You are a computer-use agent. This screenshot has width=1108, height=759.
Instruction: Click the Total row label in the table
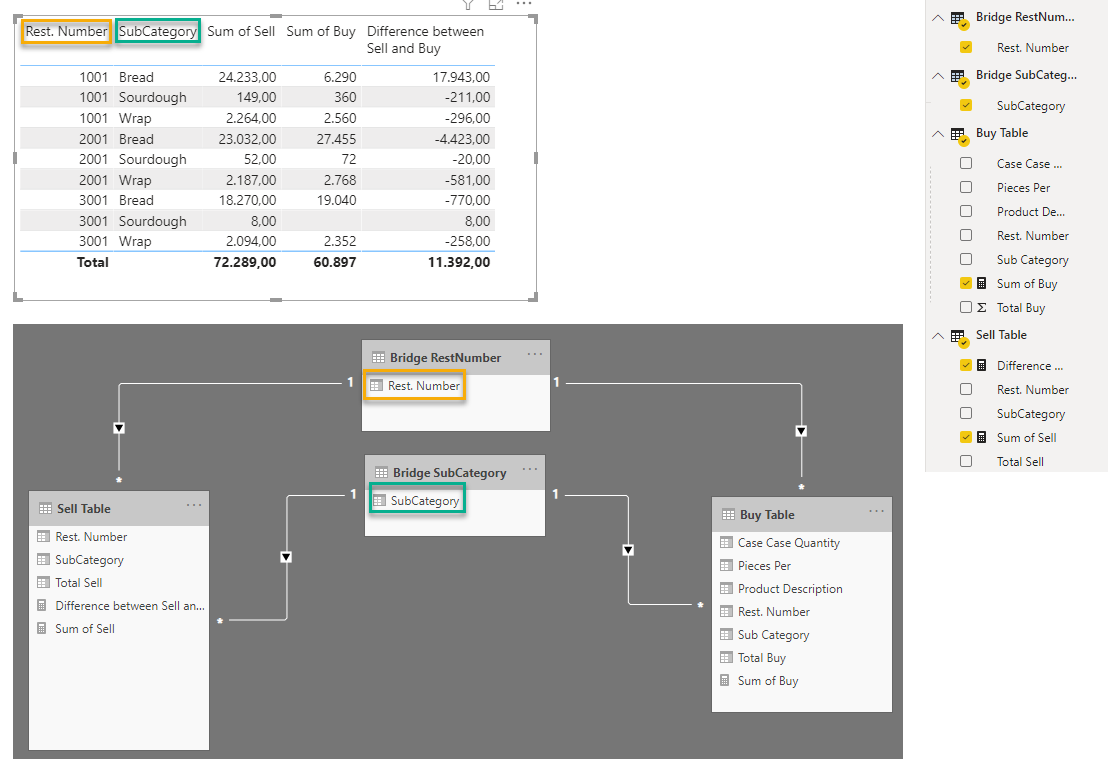(x=93, y=262)
